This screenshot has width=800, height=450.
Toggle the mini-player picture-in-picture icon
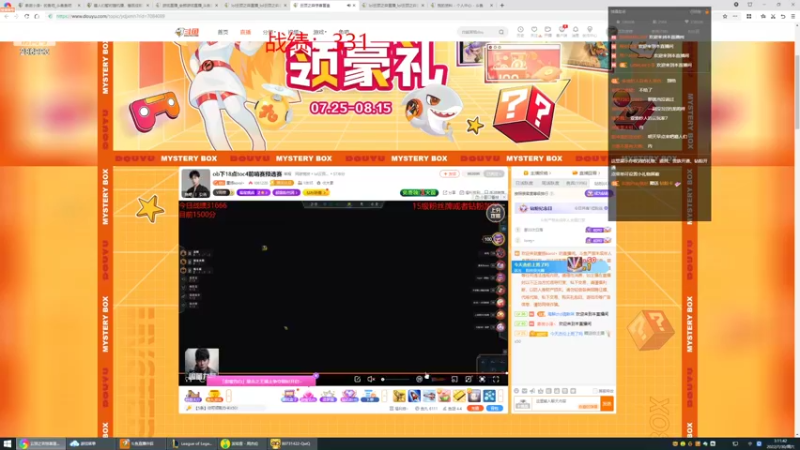tap(455, 379)
